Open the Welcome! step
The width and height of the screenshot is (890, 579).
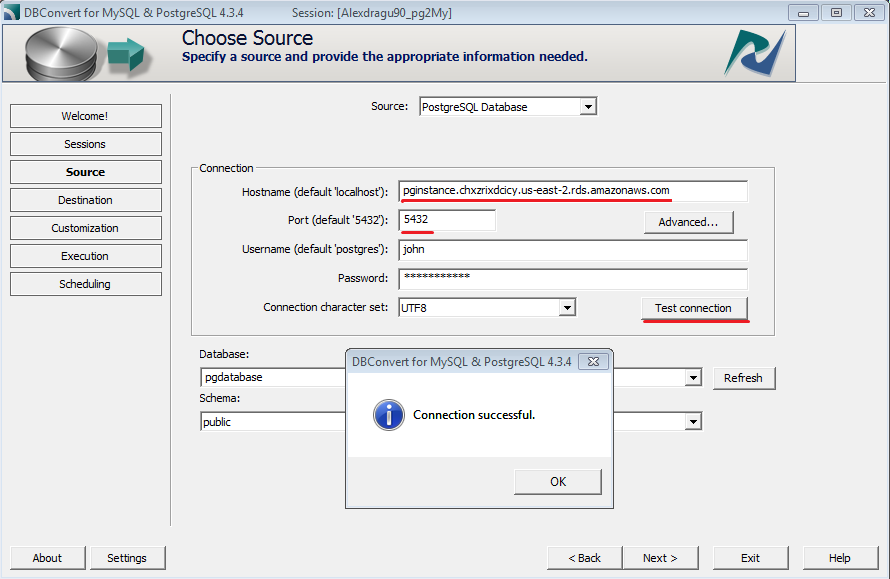tap(86, 116)
